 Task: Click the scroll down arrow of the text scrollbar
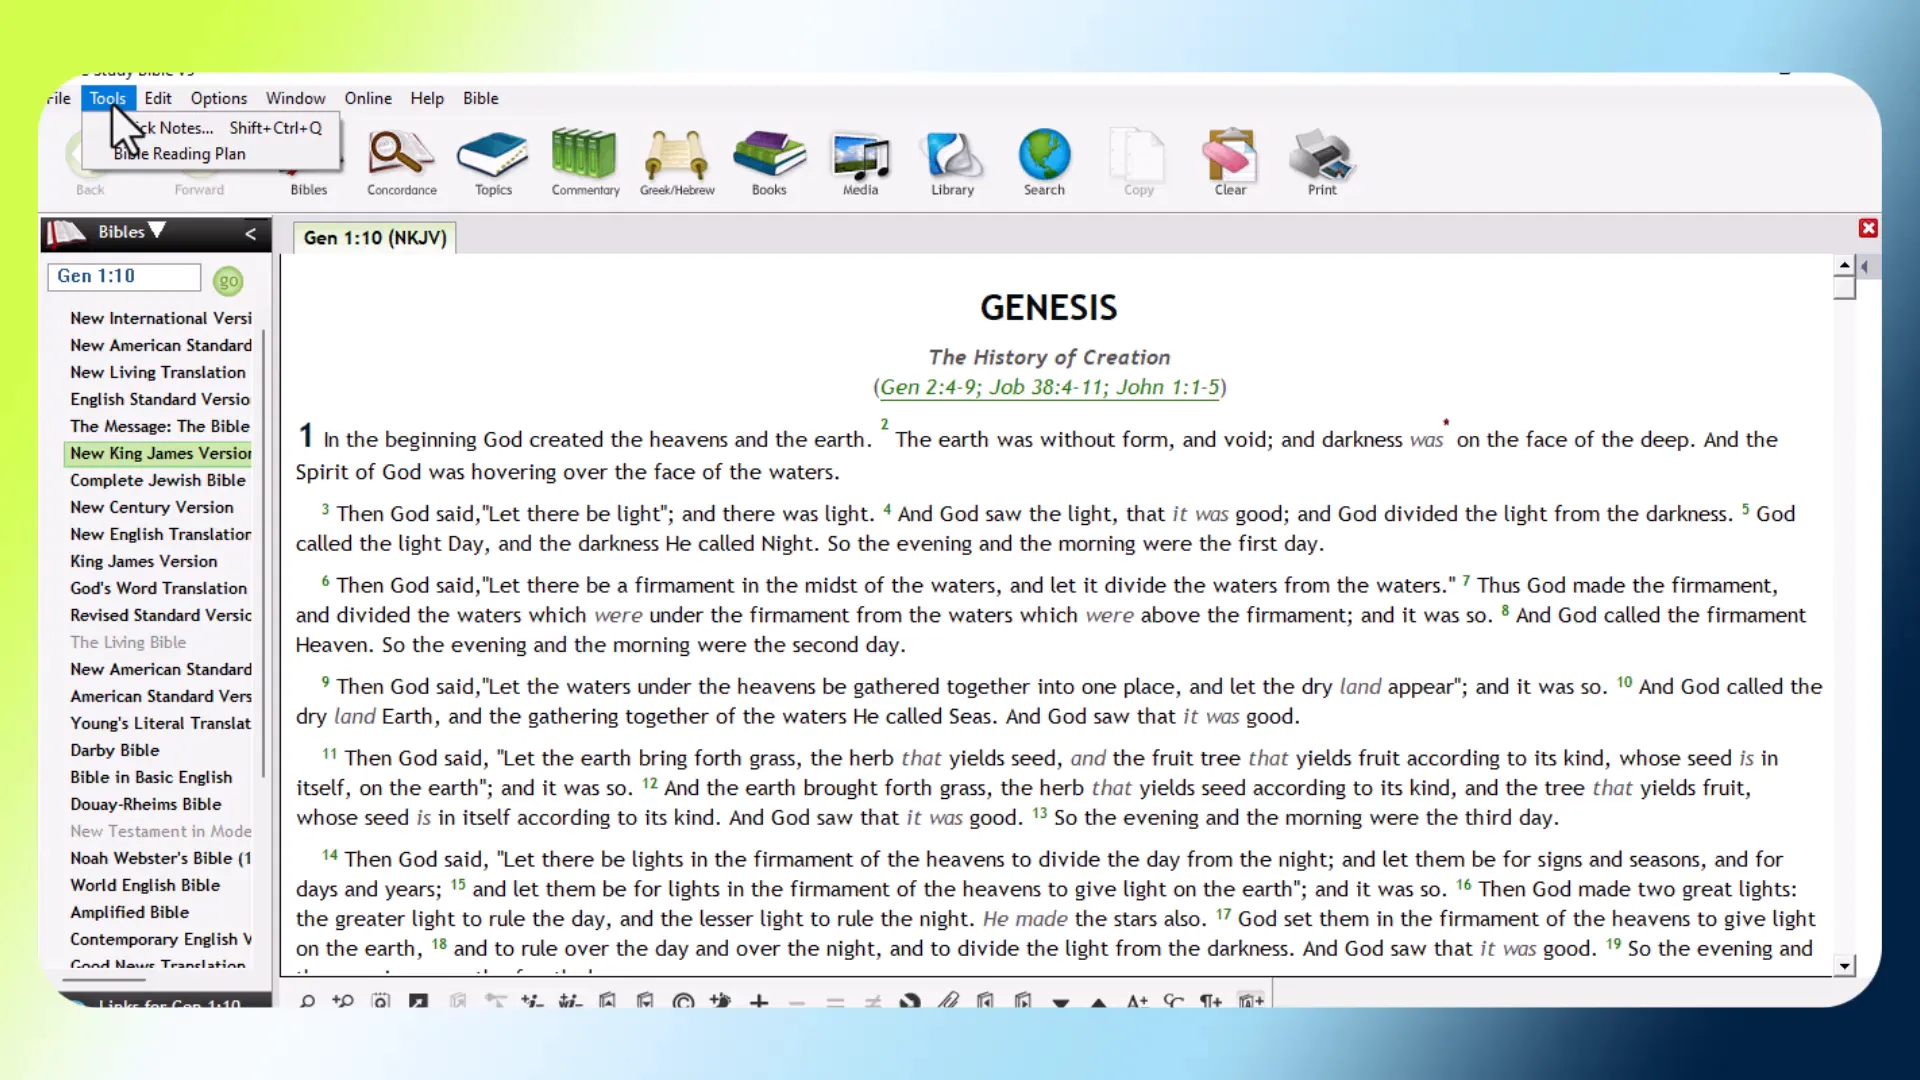point(1845,966)
